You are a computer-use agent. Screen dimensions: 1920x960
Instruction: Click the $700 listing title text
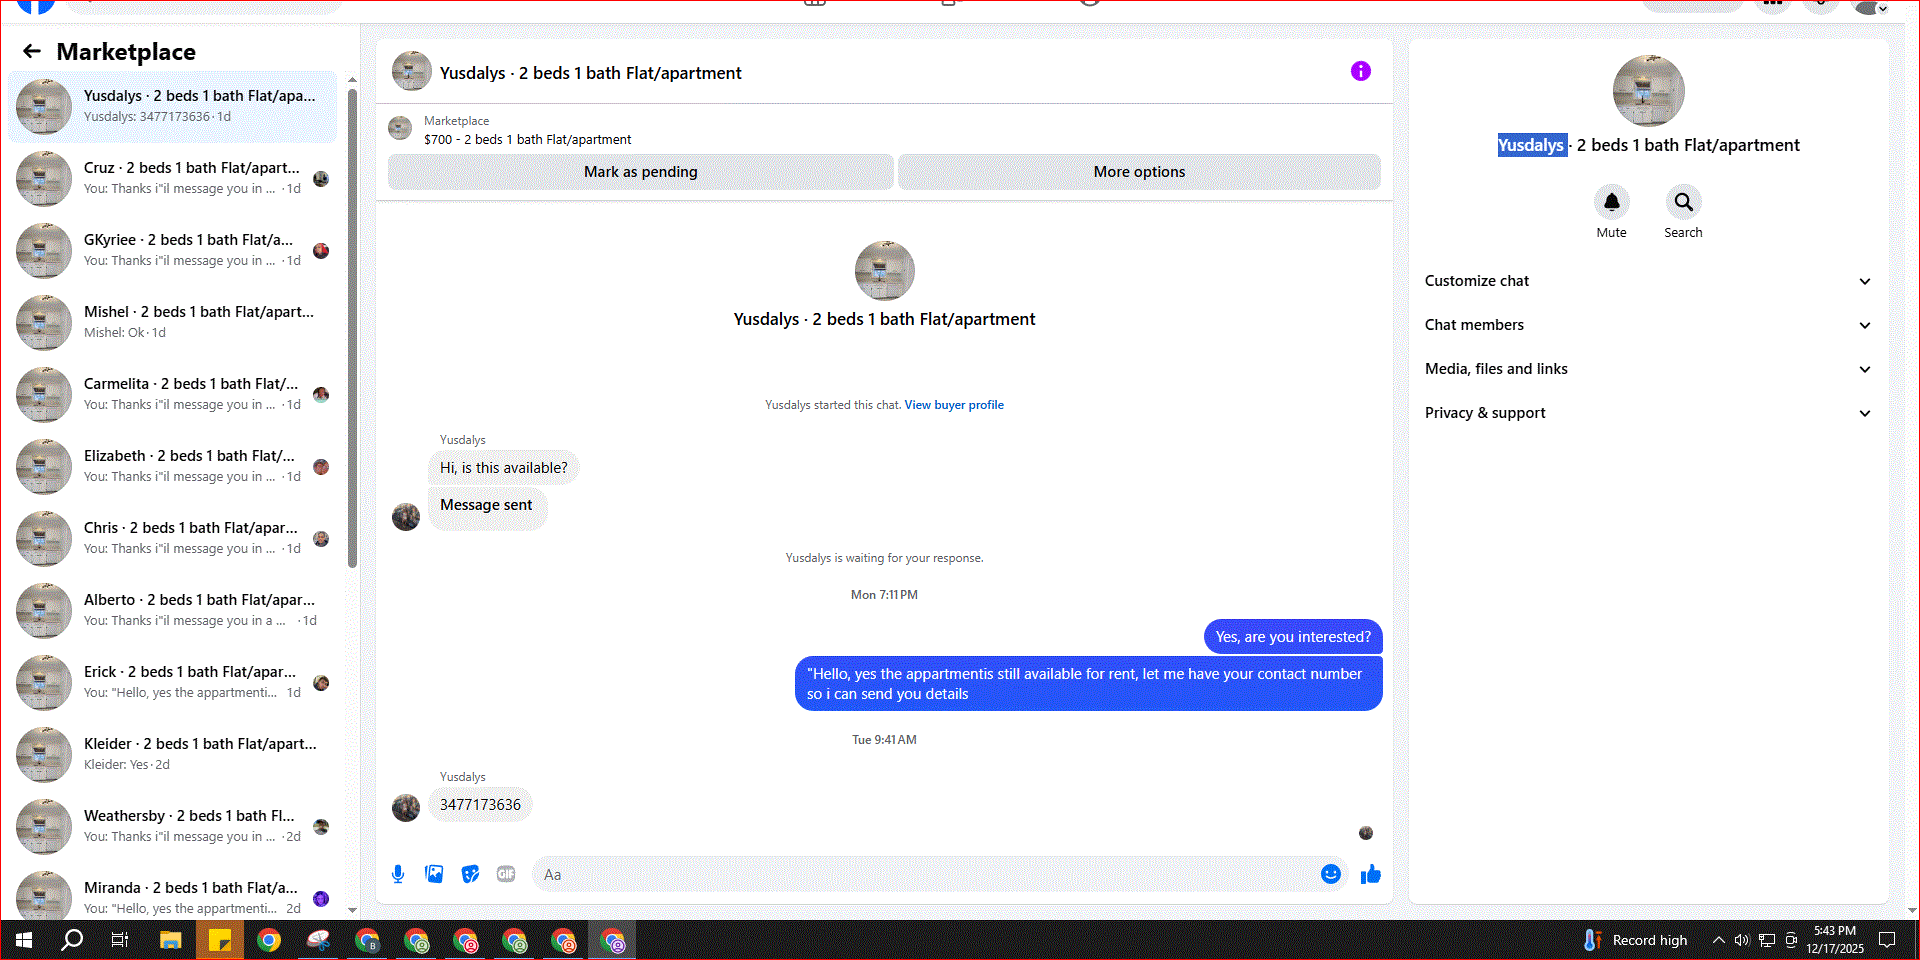(527, 140)
